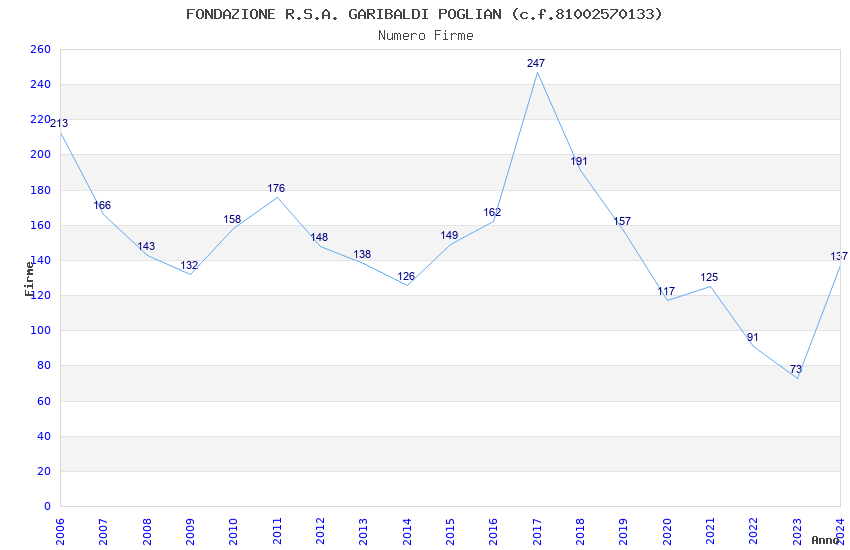Click x-axis year 2008
850x550 pixels.
pos(146,532)
